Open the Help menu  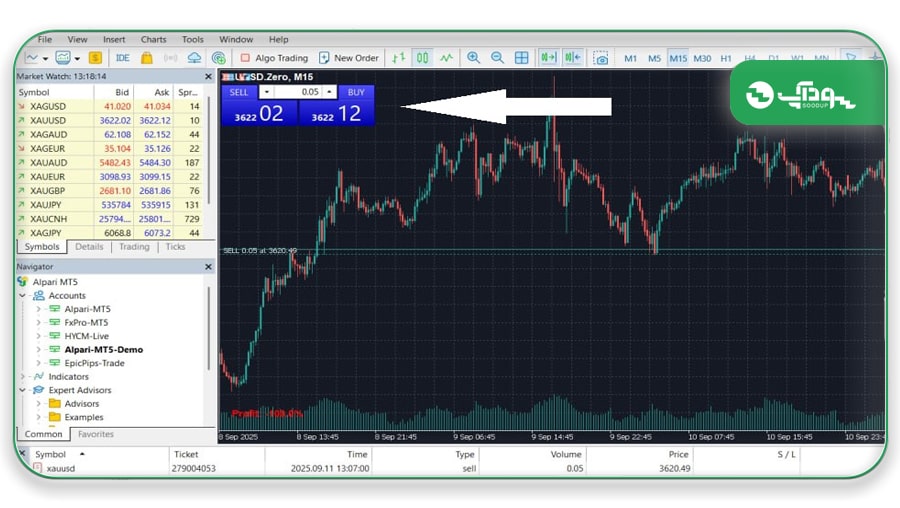(x=278, y=39)
